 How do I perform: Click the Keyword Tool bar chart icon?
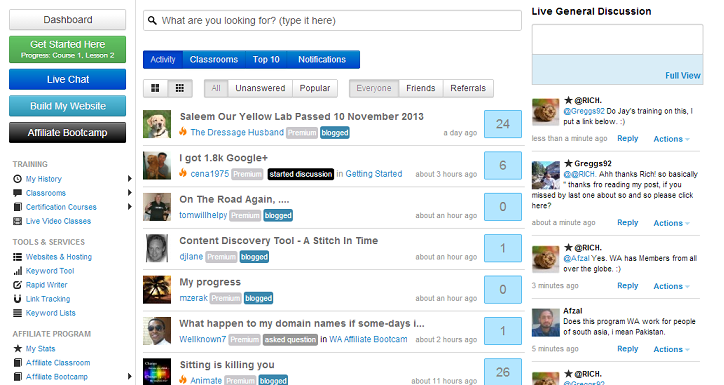click(18, 271)
